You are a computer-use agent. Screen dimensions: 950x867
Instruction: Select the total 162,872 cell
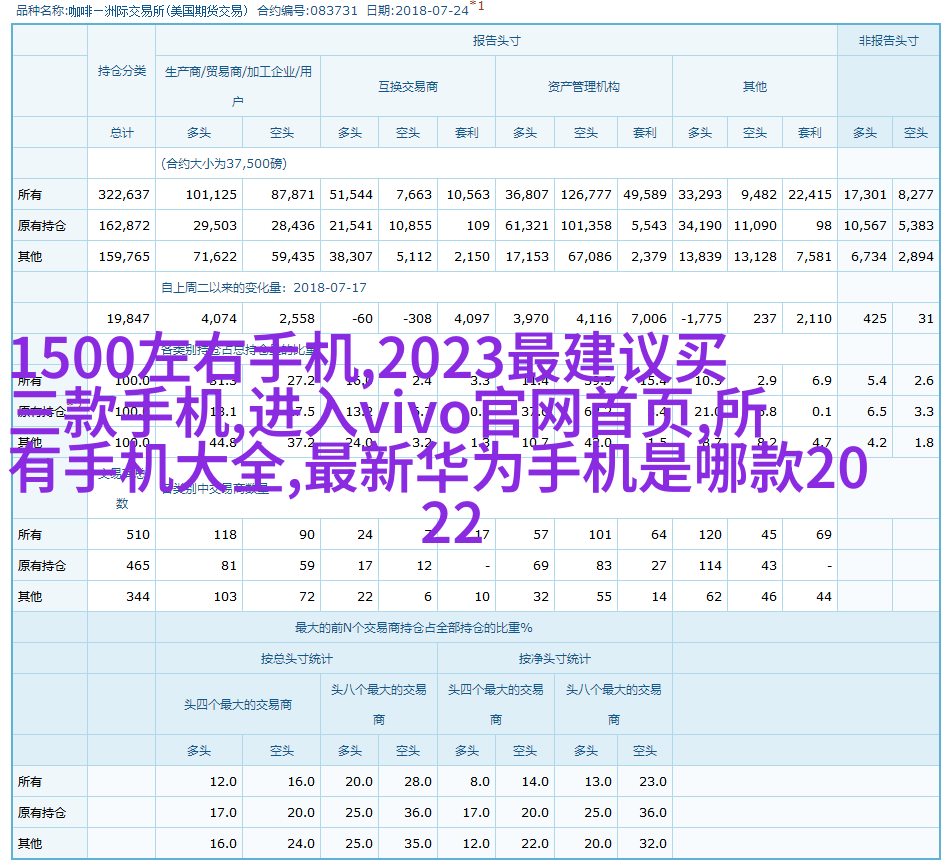[x=124, y=225]
